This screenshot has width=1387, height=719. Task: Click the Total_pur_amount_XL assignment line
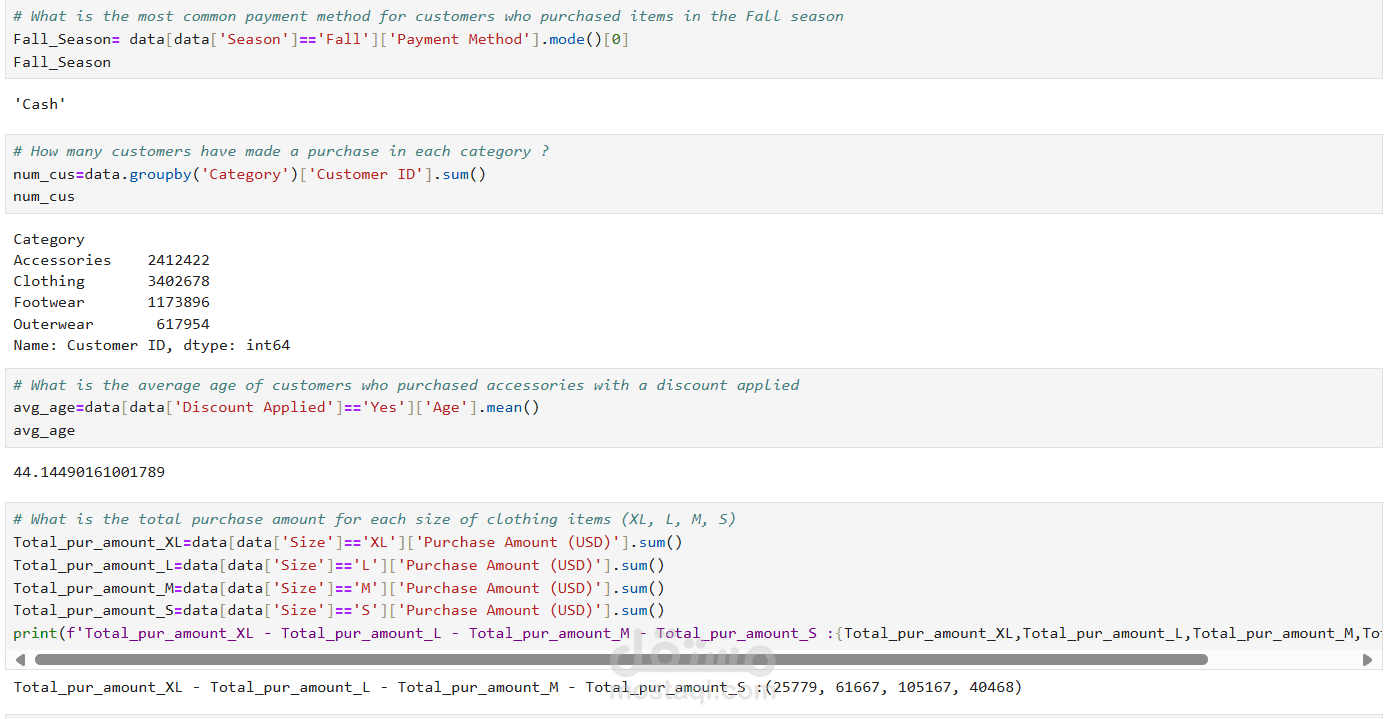tap(347, 542)
